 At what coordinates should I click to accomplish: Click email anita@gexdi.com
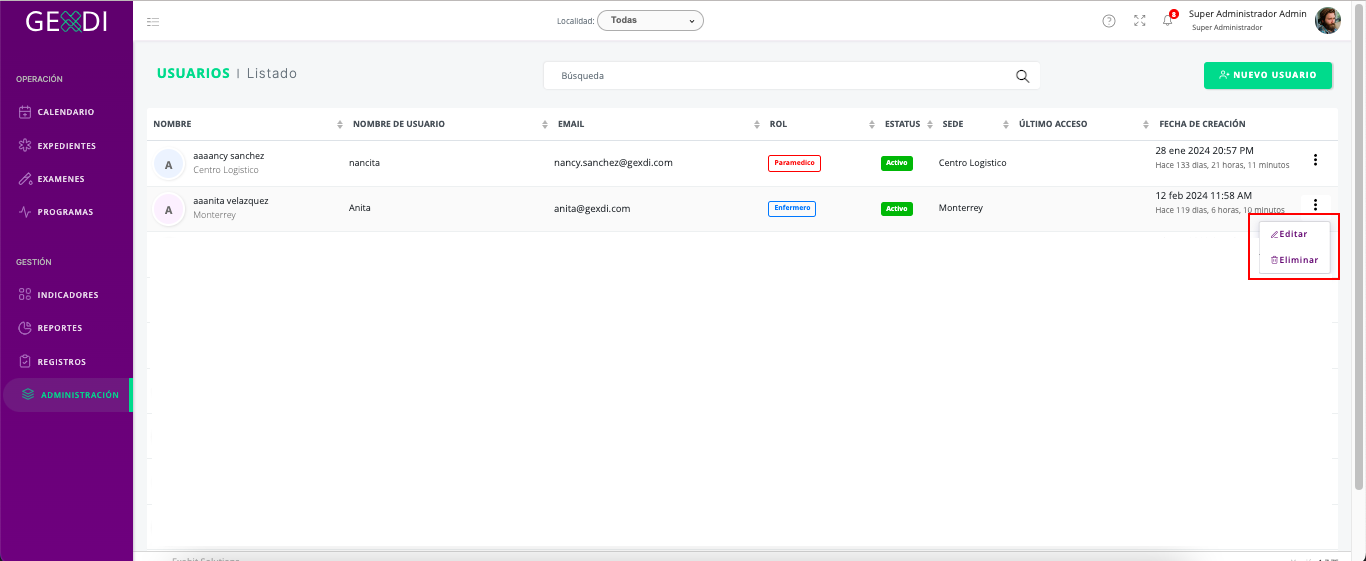(592, 208)
